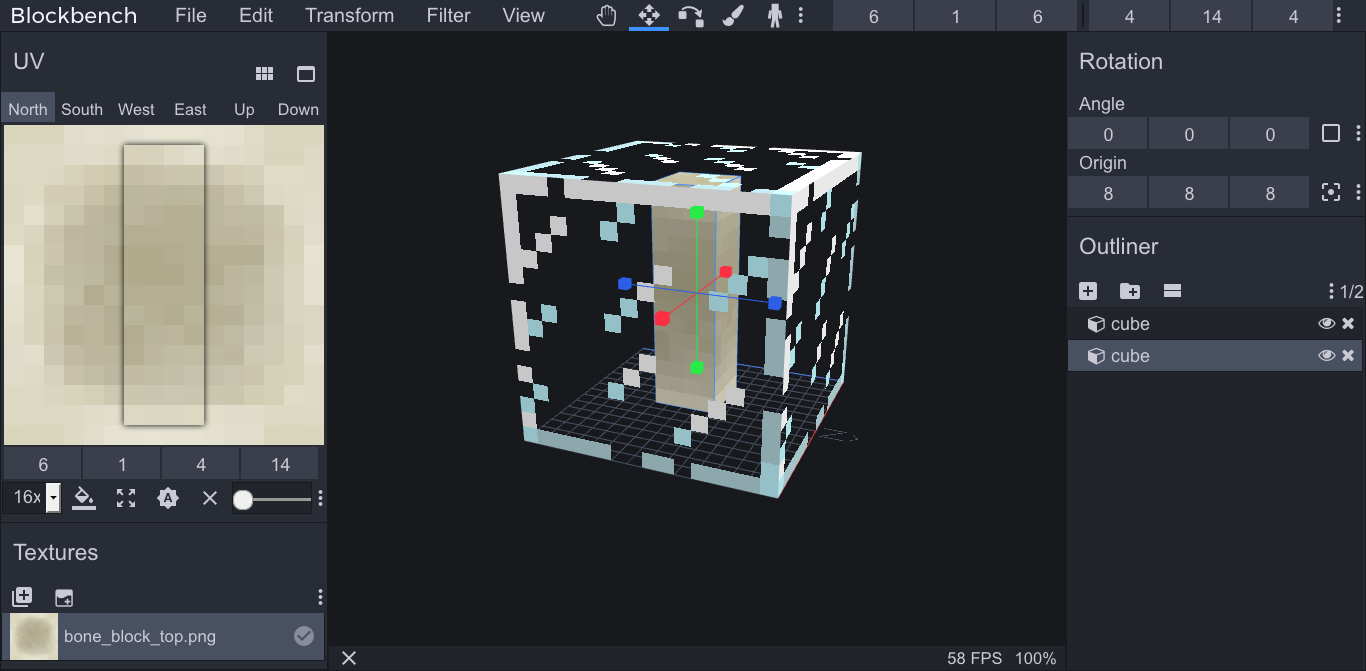This screenshot has height=671, width=1366.
Task: Click the Add Cube icon in Outliner
Action: tap(1088, 291)
